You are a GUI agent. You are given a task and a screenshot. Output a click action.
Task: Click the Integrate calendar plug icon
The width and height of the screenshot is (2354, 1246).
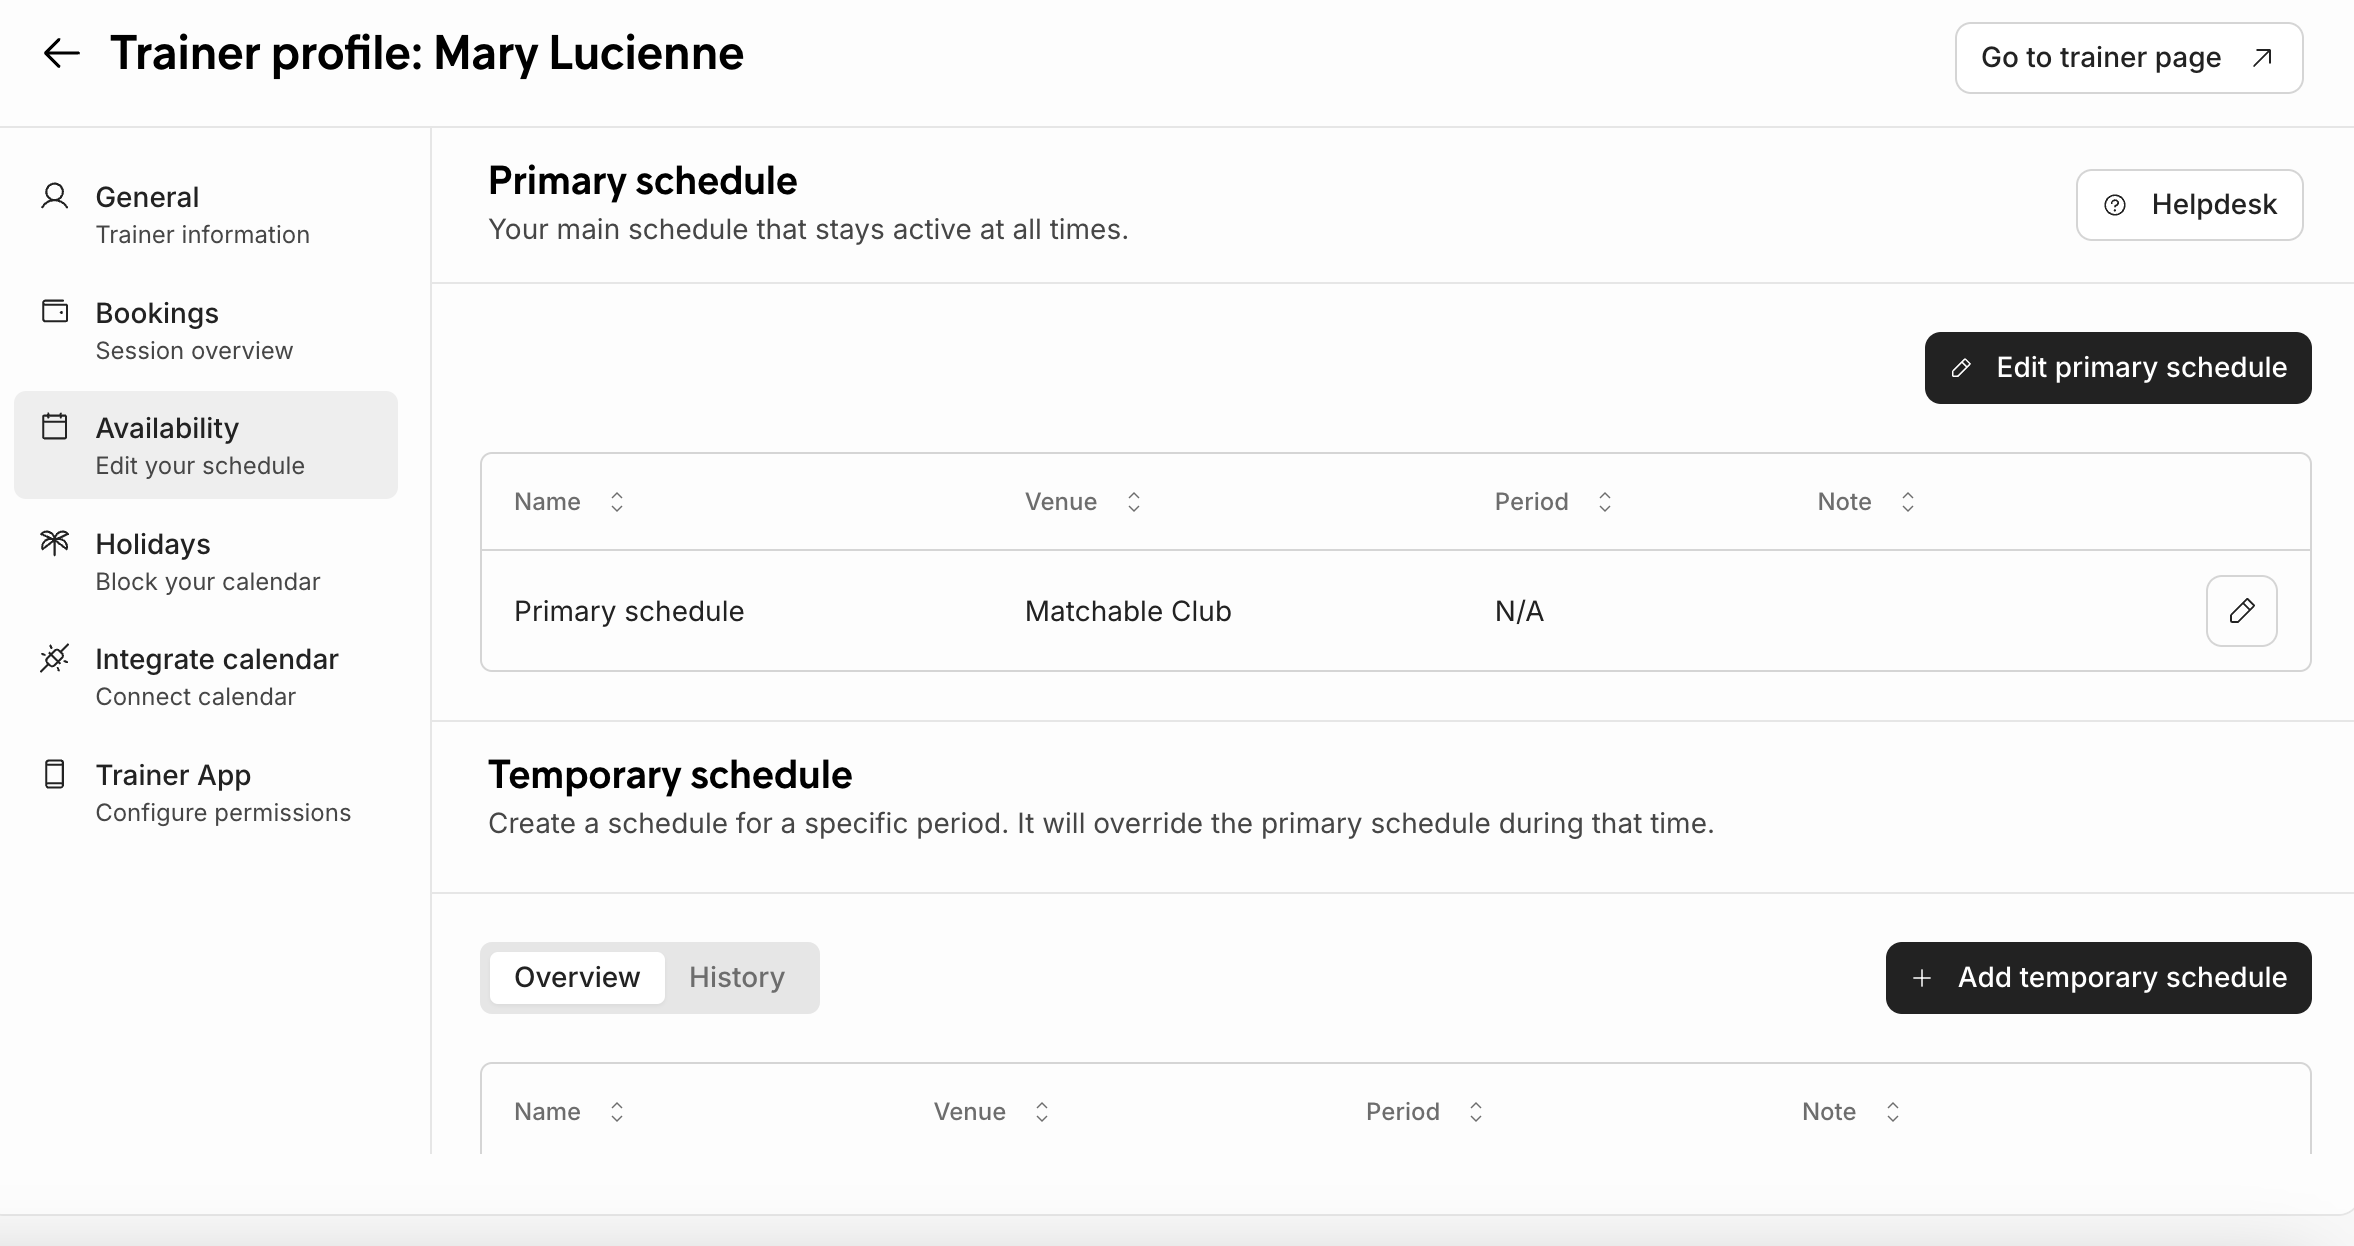click(x=55, y=658)
